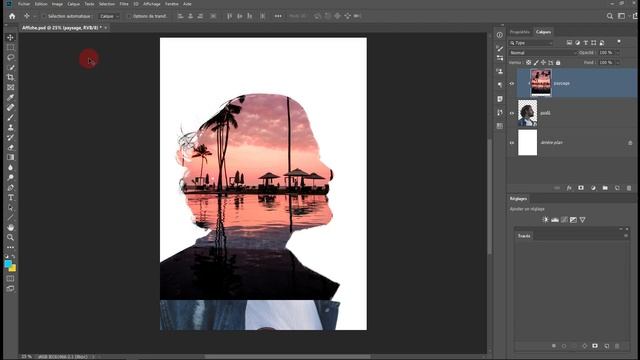Toggle lock transparent pixels
Image resolution: width=640 pixels, height=360 pixels.
tap(529, 63)
